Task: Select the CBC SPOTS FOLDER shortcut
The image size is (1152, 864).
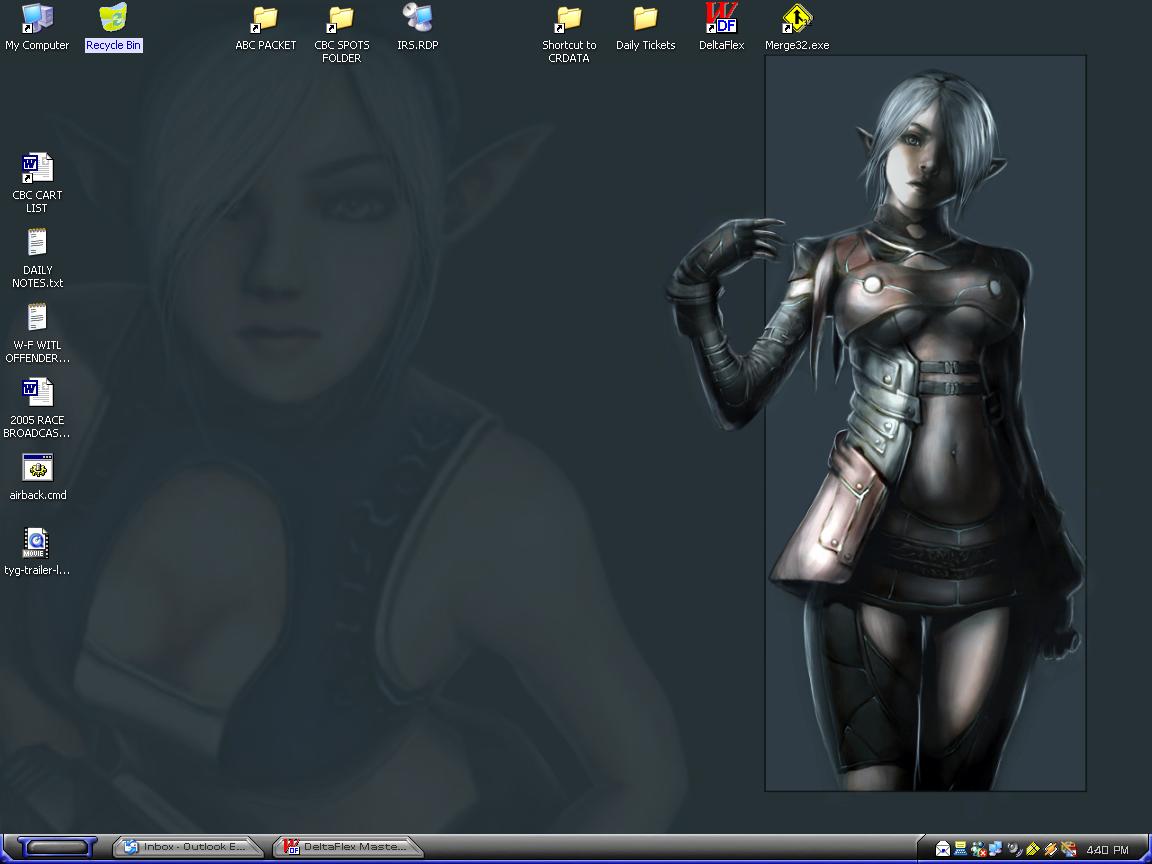Action: click(341, 19)
